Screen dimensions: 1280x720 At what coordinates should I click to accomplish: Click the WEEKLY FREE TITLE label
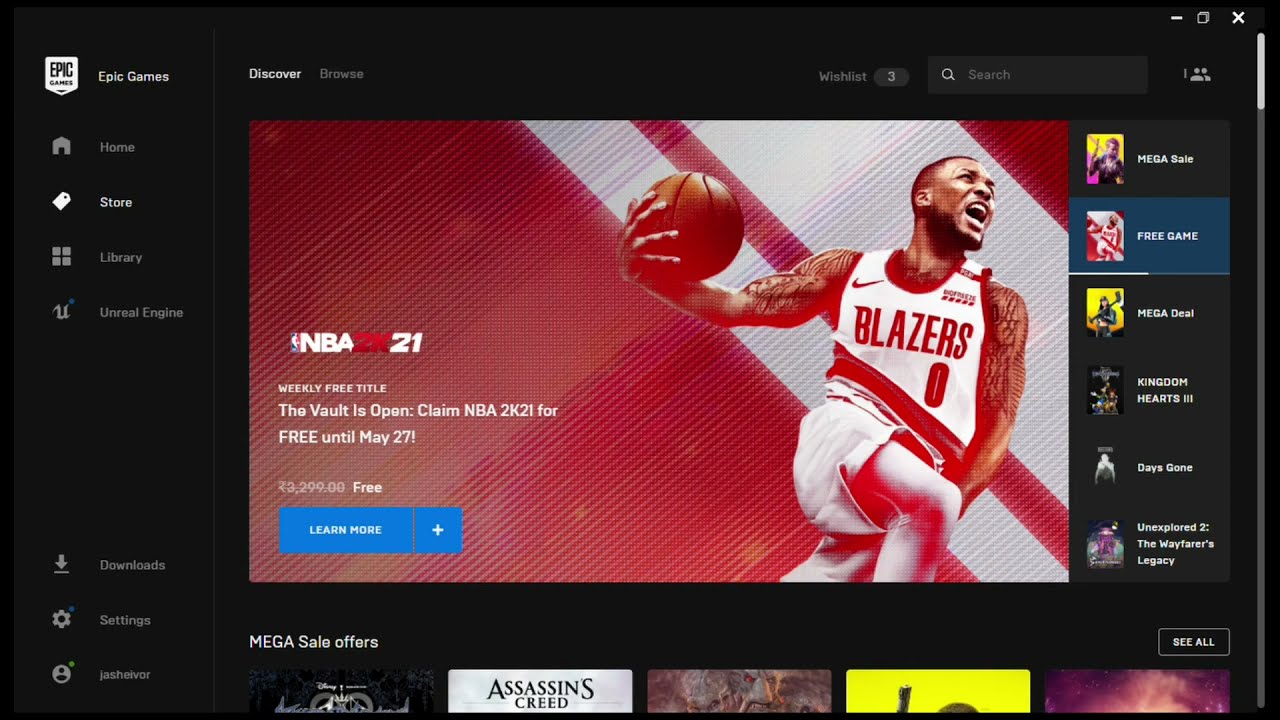pyautogui.click(x=332, y=388)
